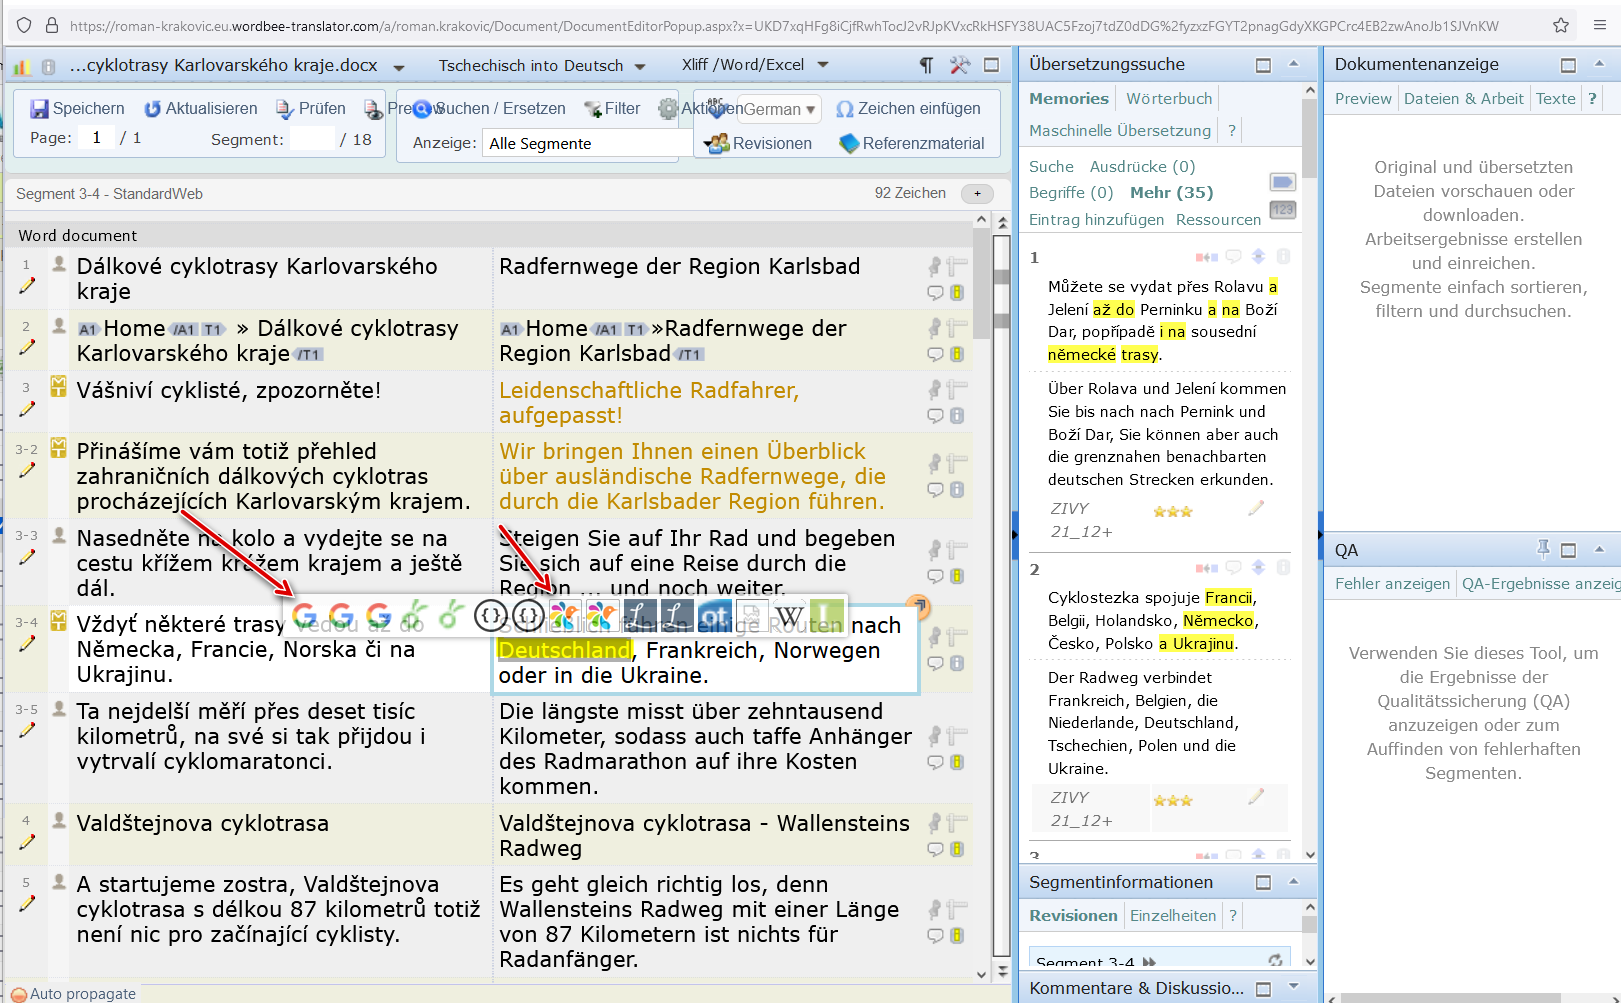Image resolution: width=1621 pixels, height=1003 pixels.
Task: Toggle full-screen square in editor header
Action: [991, 66]
